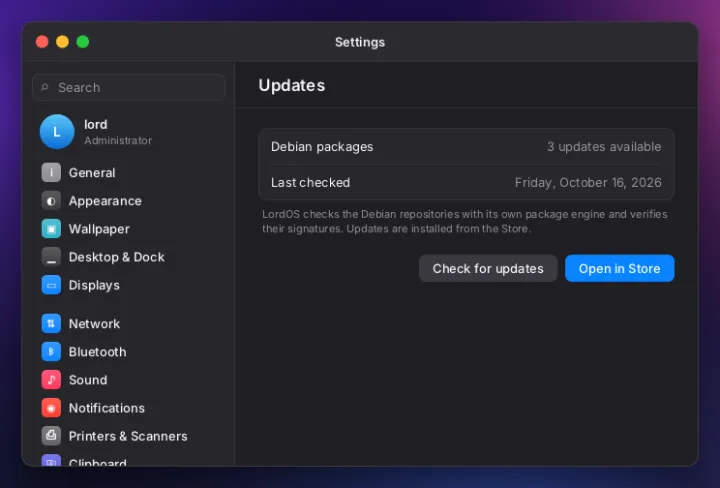Image resolution: width=720 pixels, height=488 pixels.
Task: Close the Settings window
Action: point(42,42)
